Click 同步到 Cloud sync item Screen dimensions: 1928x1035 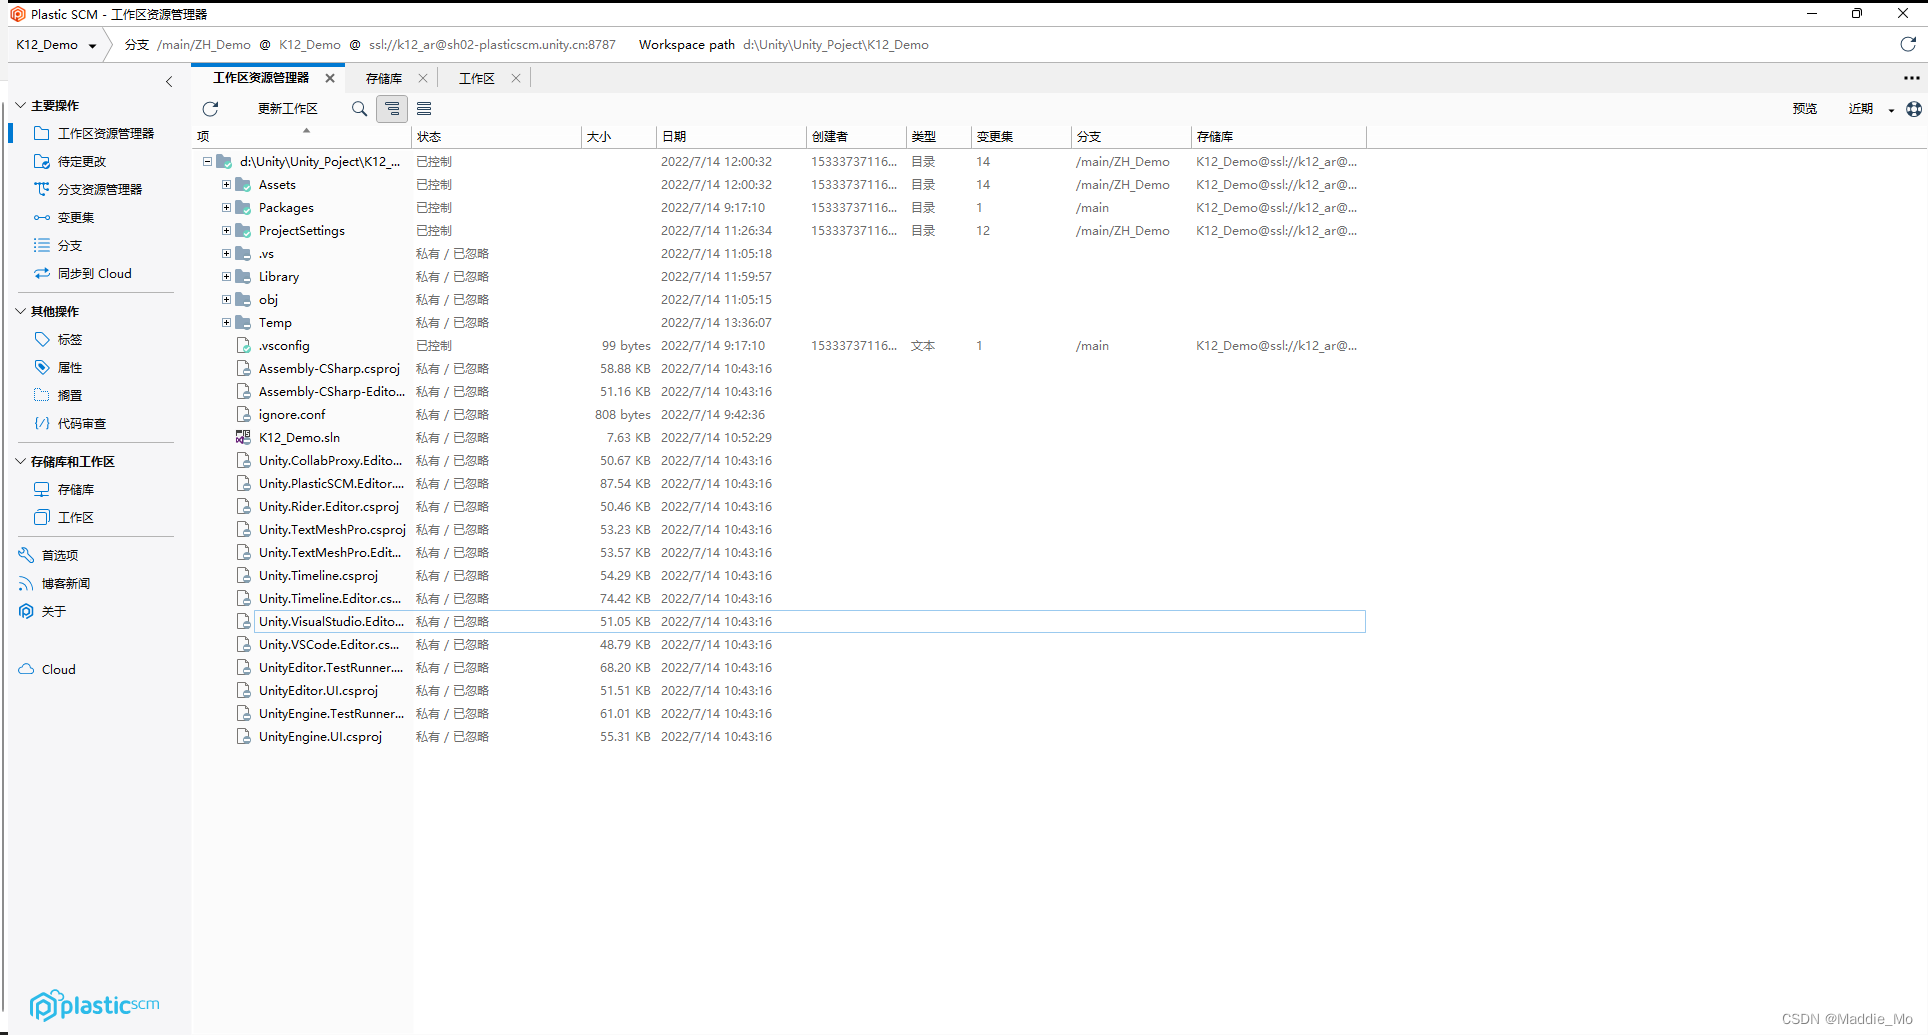82,273
